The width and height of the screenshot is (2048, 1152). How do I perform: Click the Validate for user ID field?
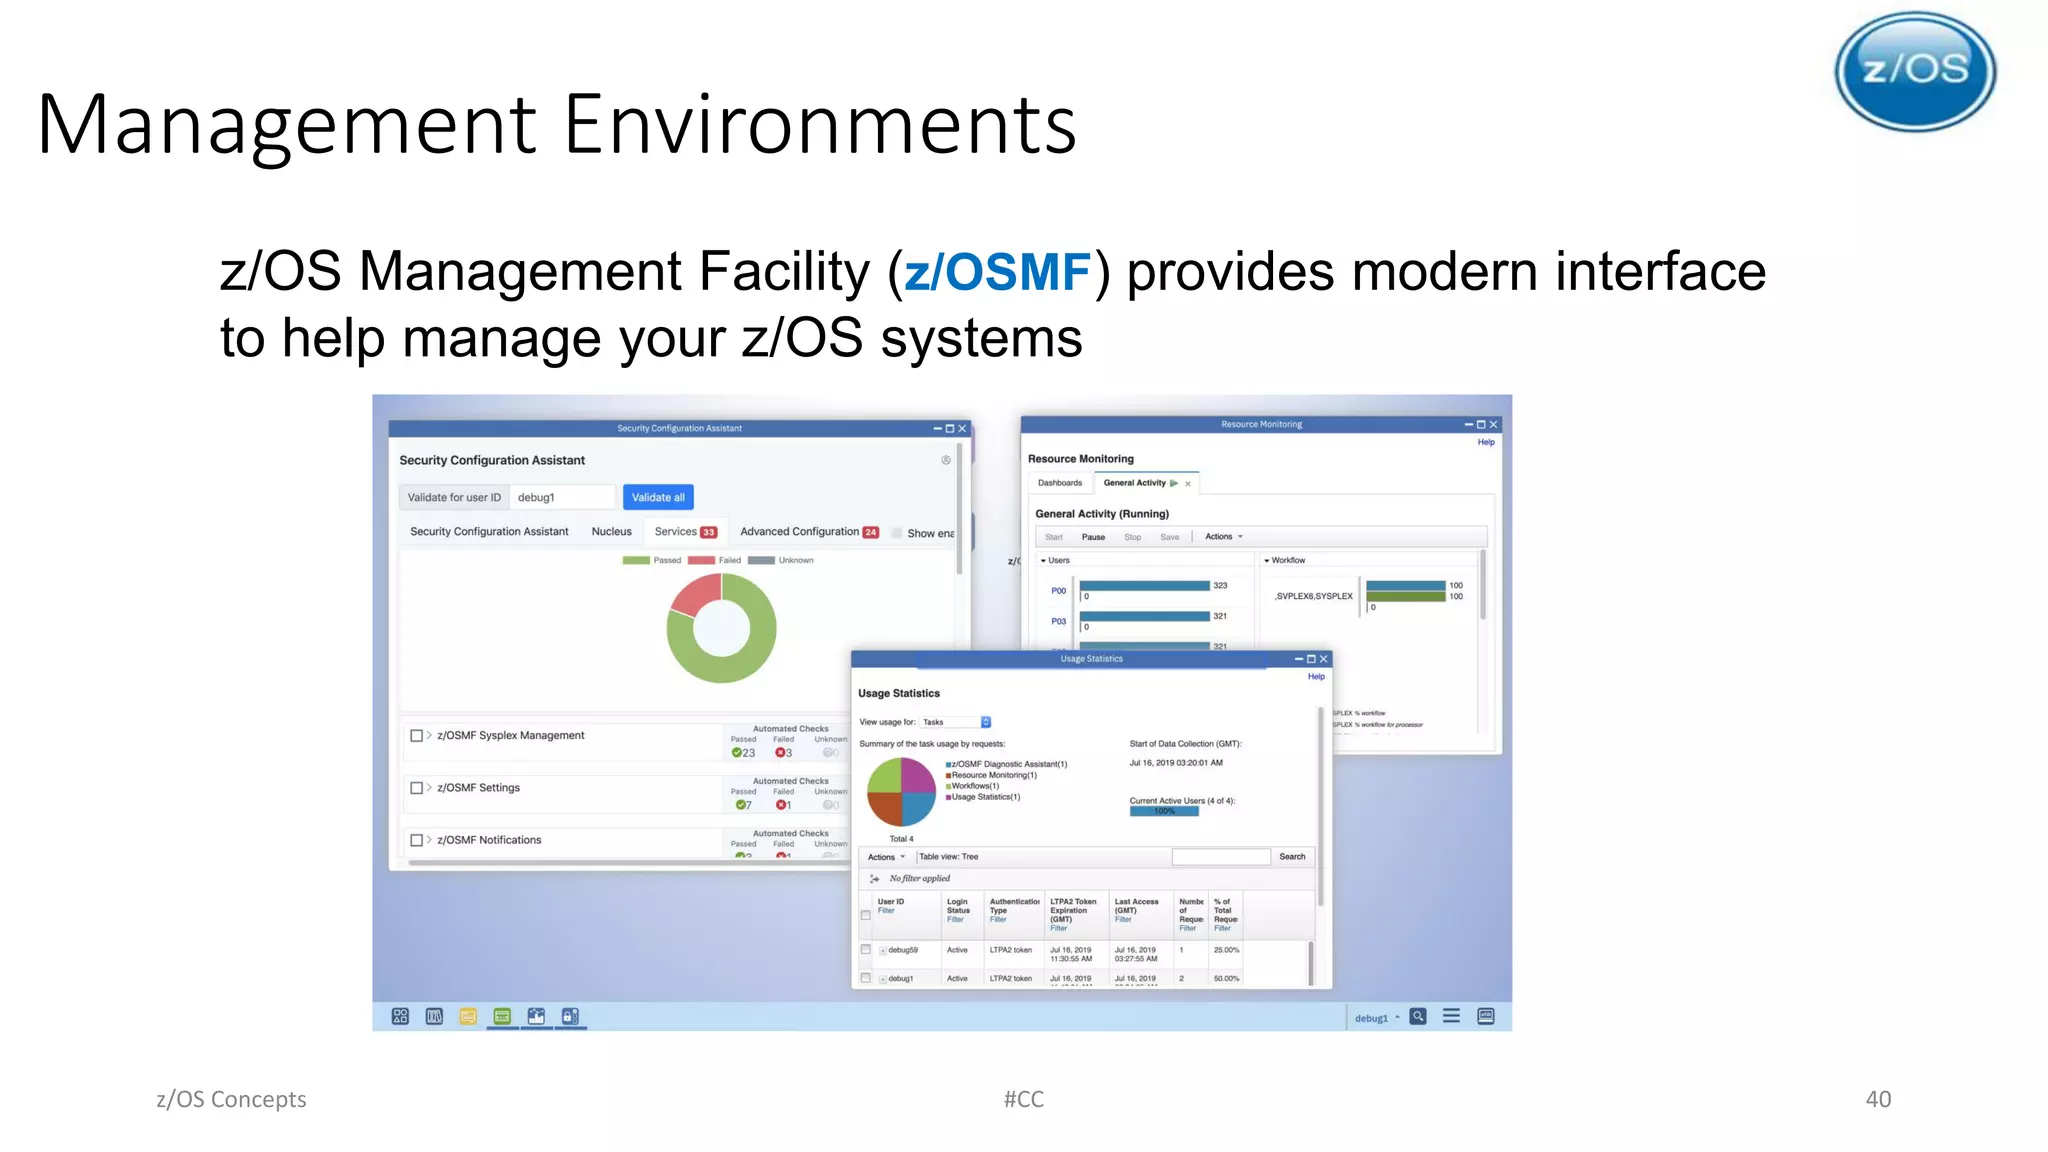pyautogui.click(x=563, y=497)
